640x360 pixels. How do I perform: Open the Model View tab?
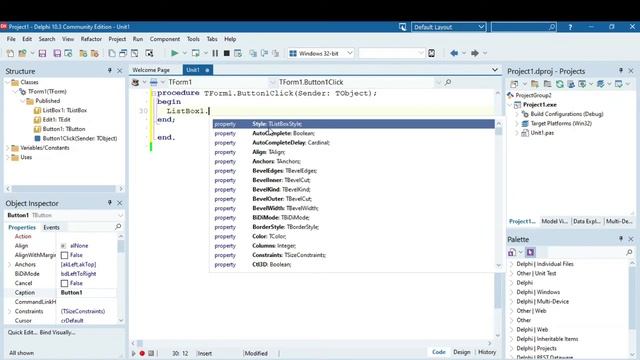coord(554,221)
